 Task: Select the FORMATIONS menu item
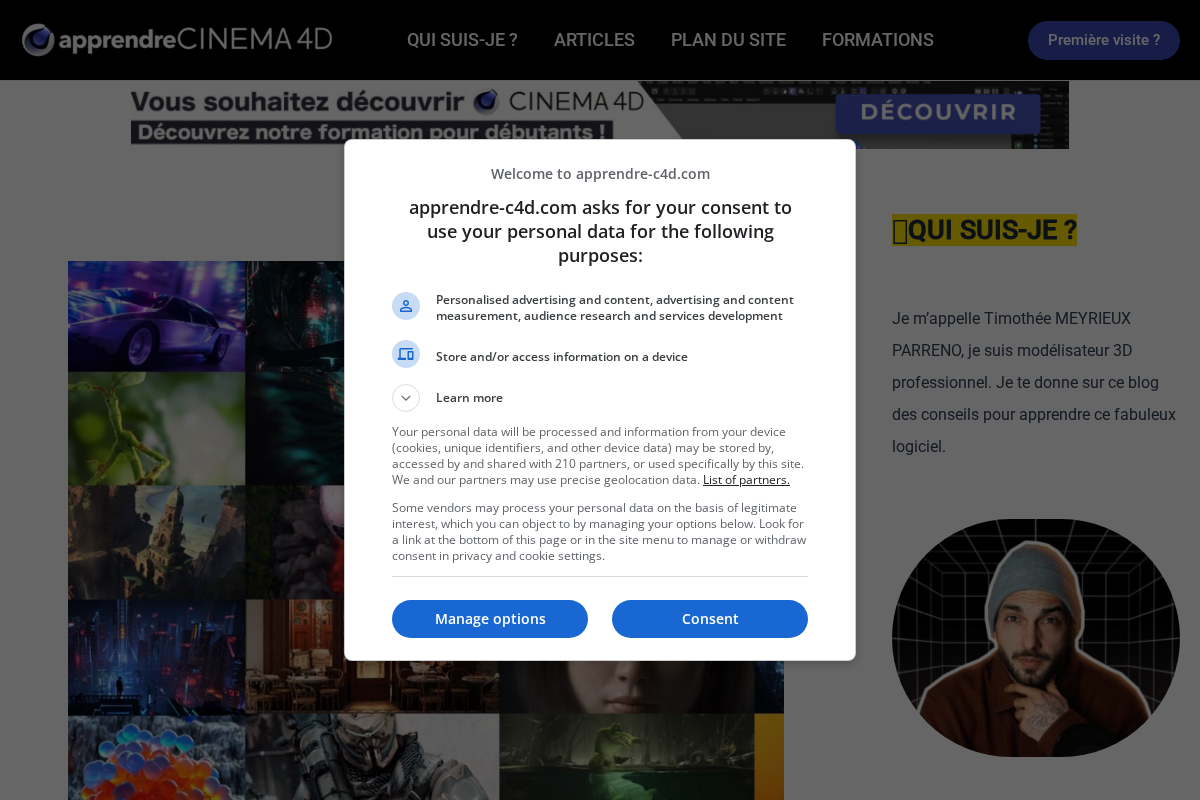(x=878, y=40)
